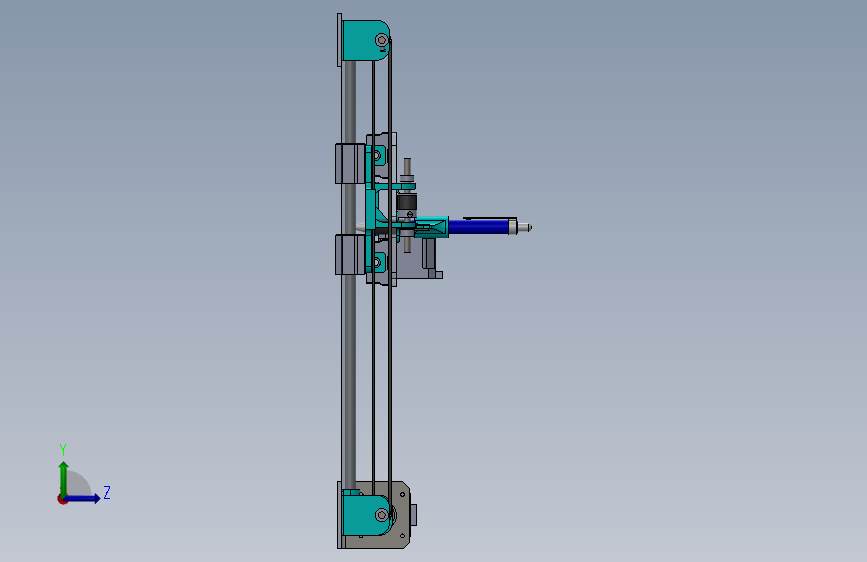
Task: Select the lower grey bearing block on the rod
Action: click(350, 254)
